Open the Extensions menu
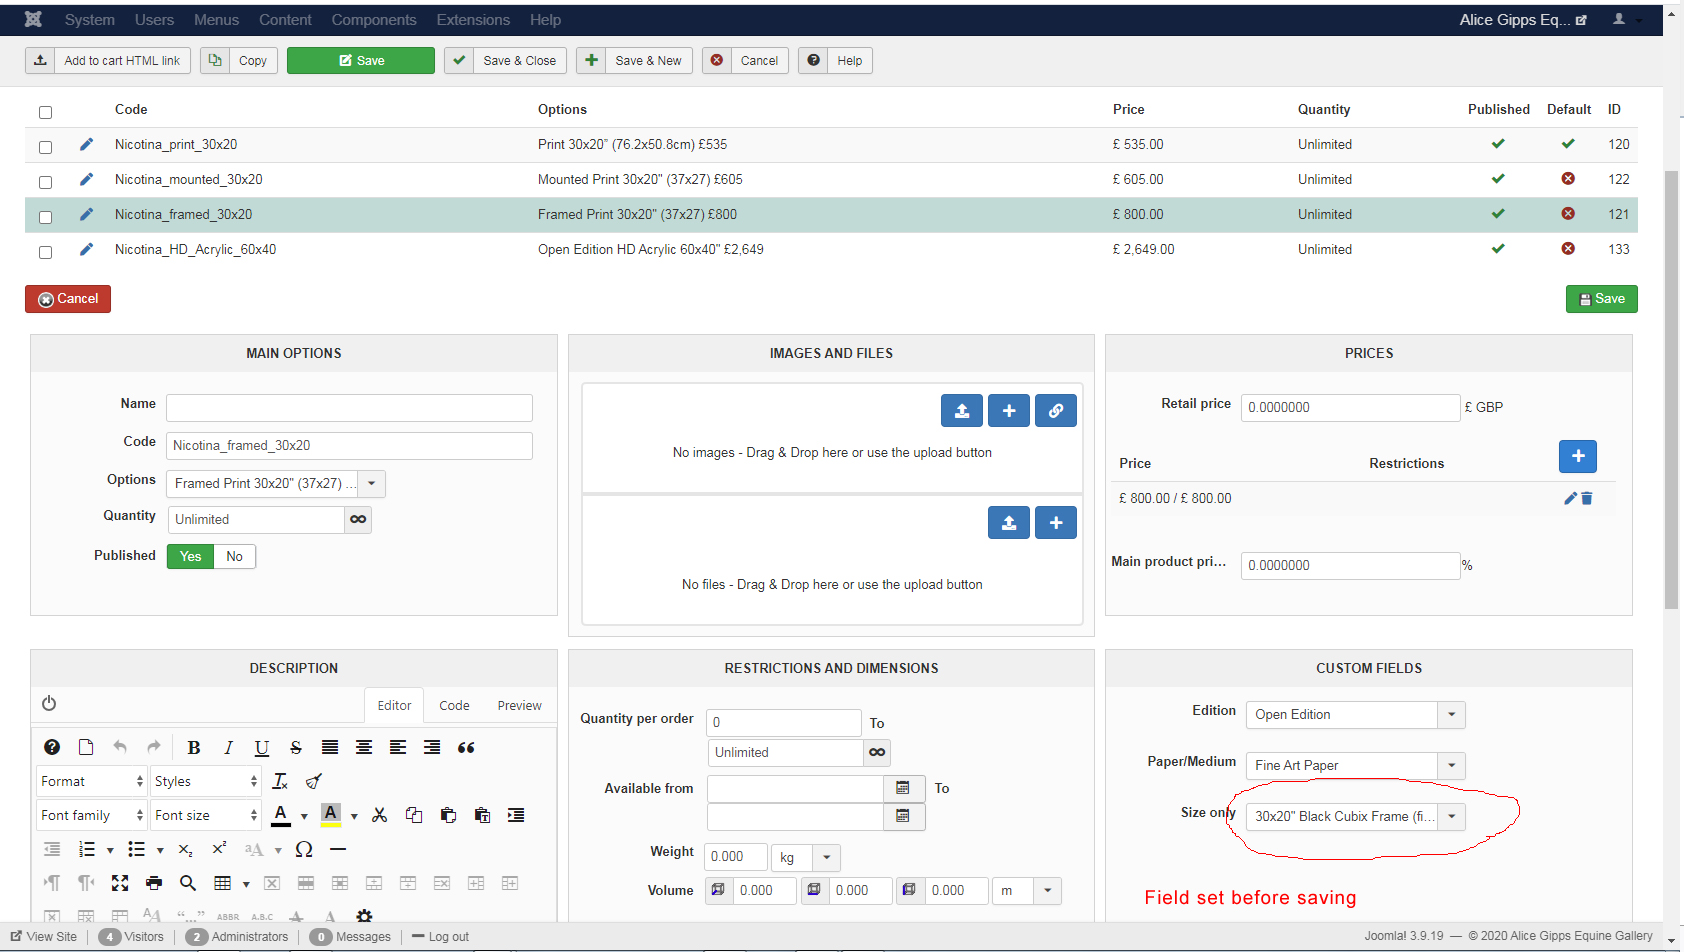This screenshot has height=952, width=1684. (x=473, y=20)
